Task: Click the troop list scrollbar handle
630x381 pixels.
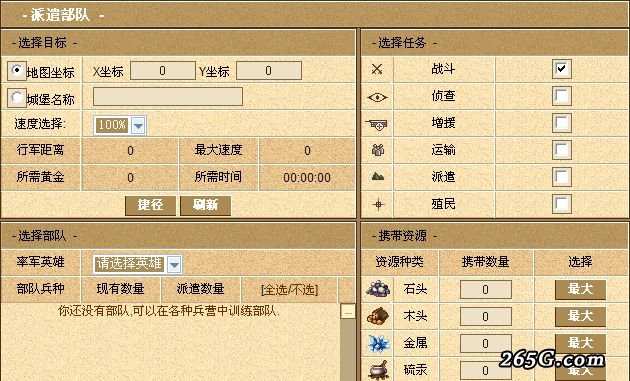Action: point(348,311)
